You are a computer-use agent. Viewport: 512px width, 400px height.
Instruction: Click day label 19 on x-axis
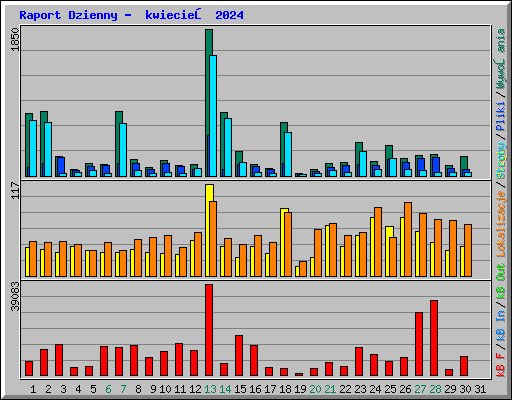300,389
